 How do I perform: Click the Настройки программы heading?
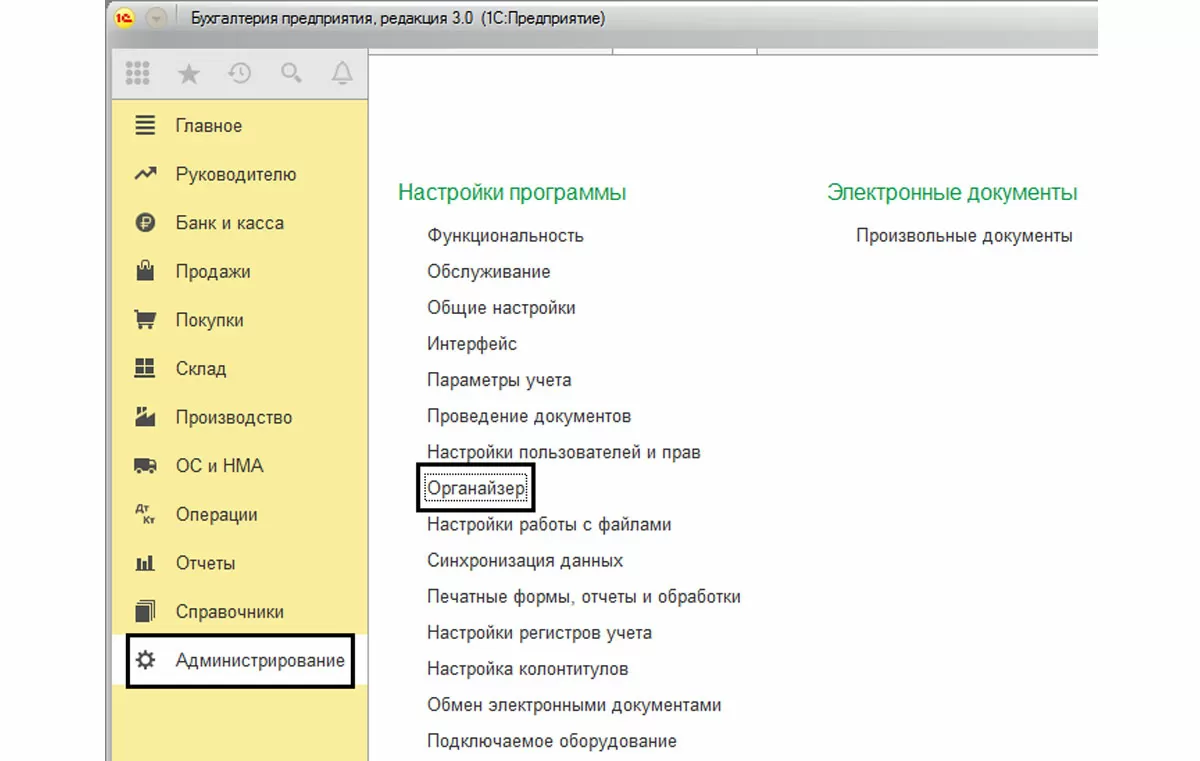512,192
